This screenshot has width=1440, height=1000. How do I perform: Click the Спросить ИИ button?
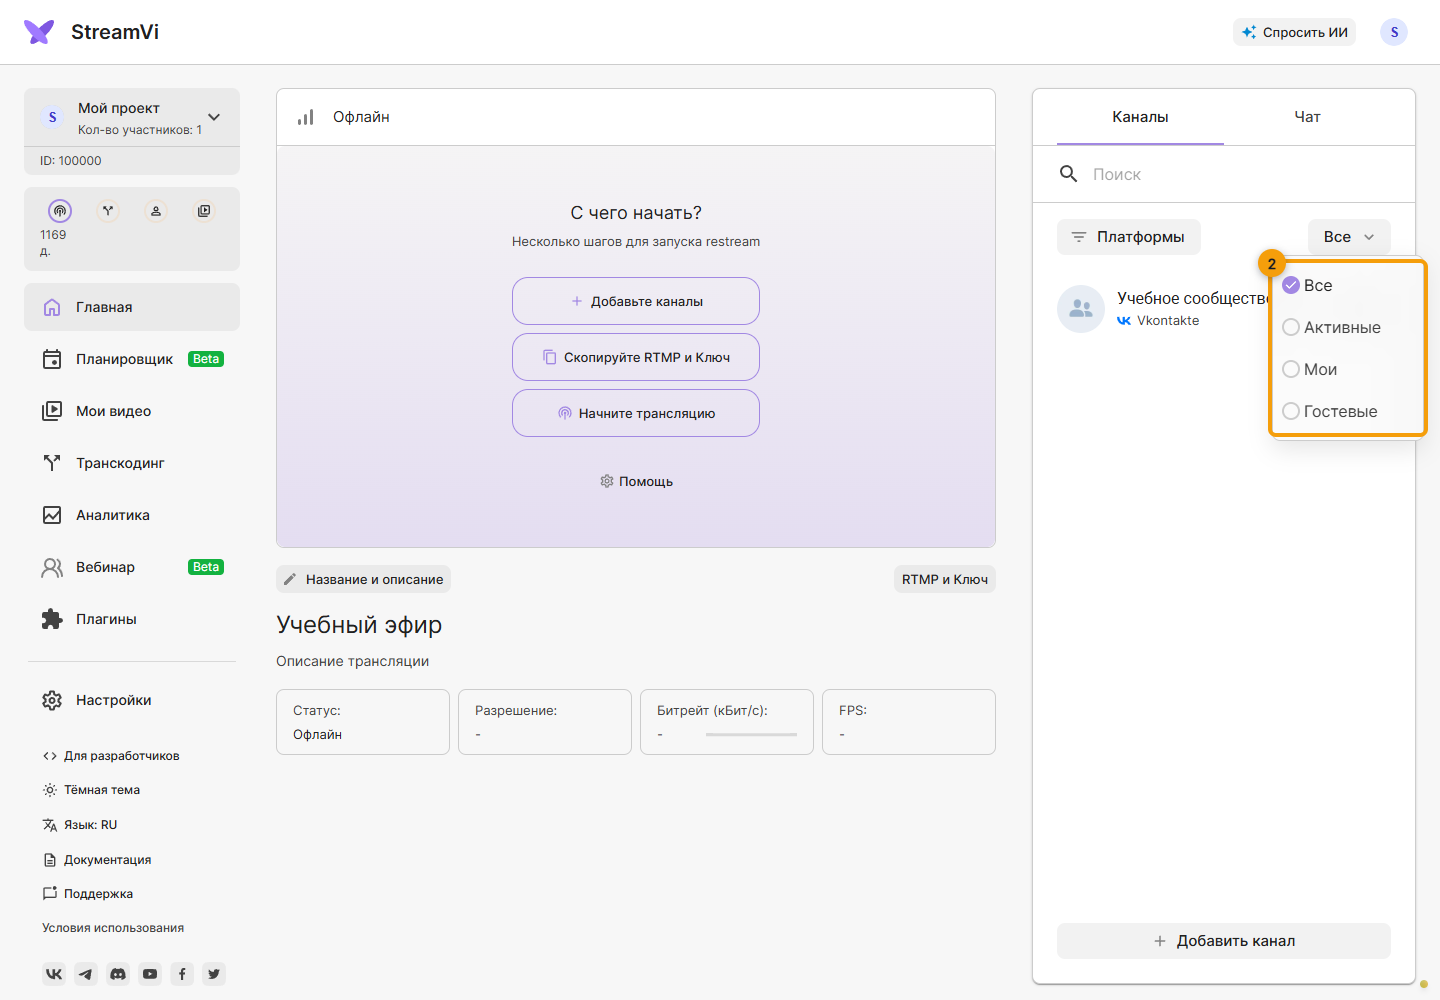1294,32
